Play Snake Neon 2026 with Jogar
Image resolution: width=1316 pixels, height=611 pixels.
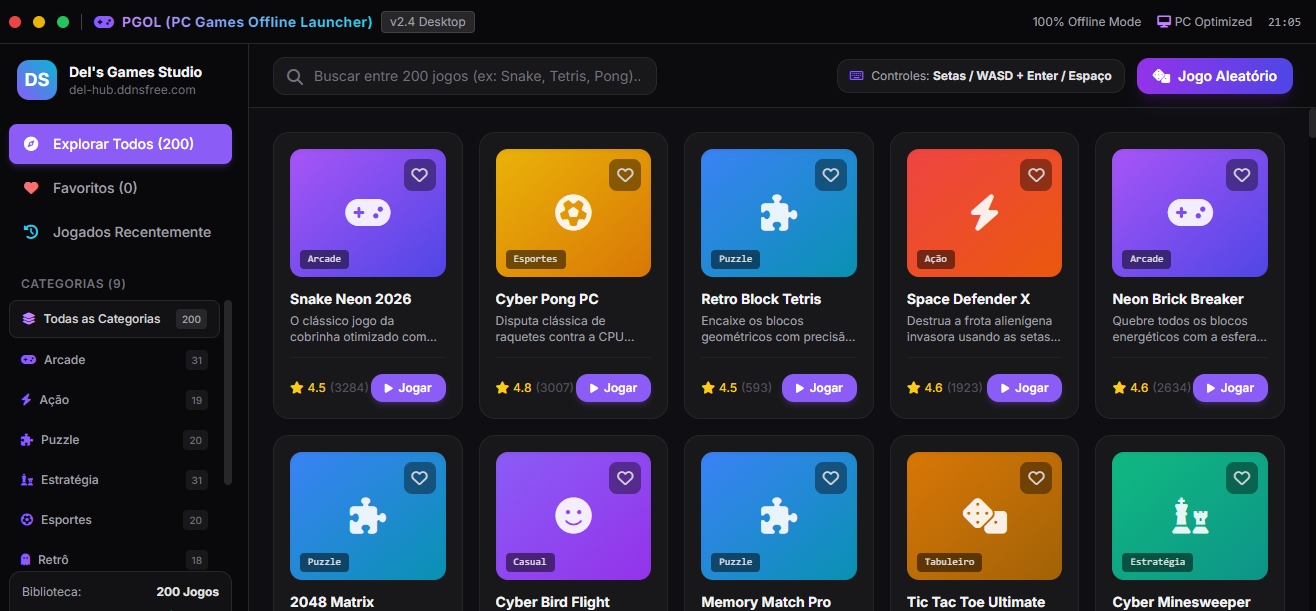pyautogui.click(x=408, y=388)
